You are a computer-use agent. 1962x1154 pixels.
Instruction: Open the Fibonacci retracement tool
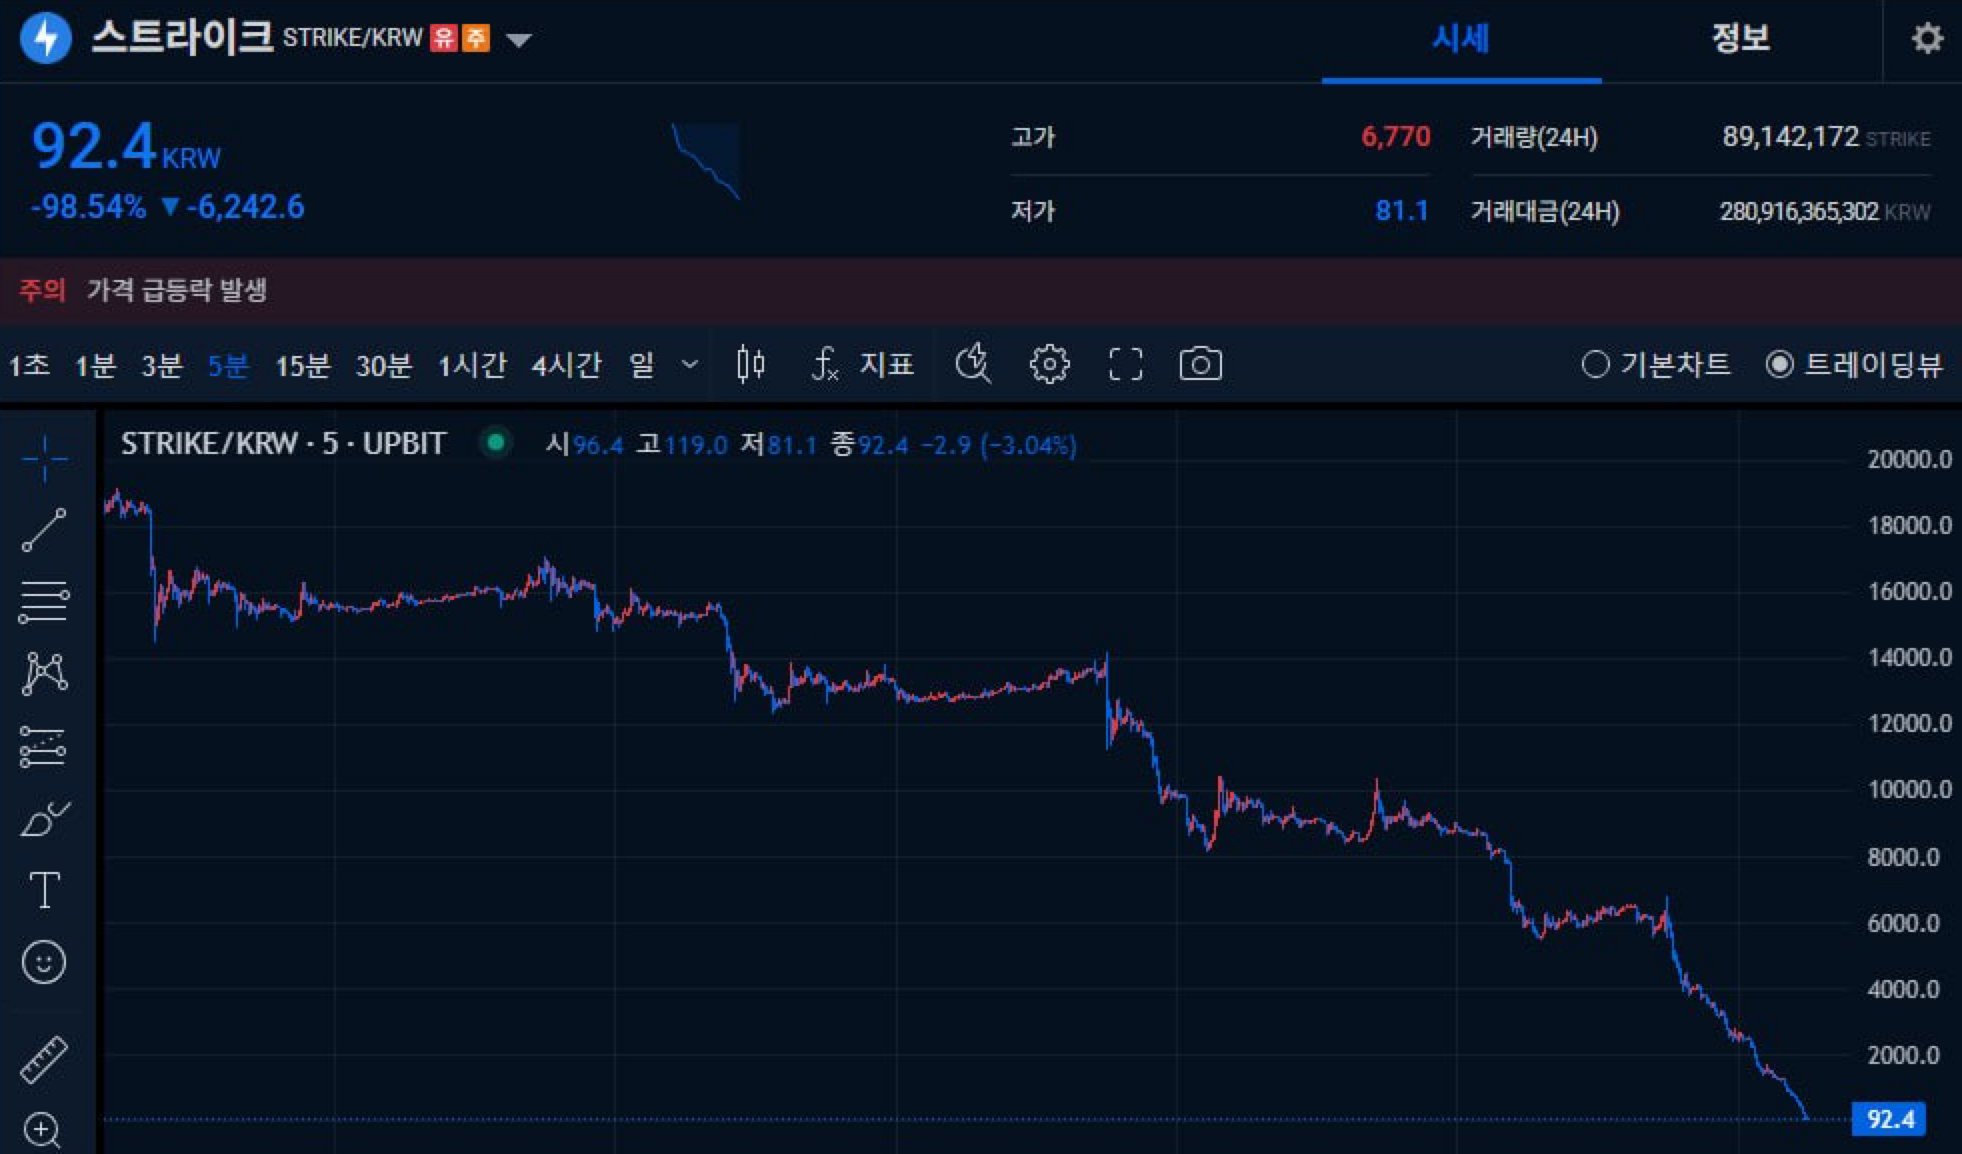(44, 602)
